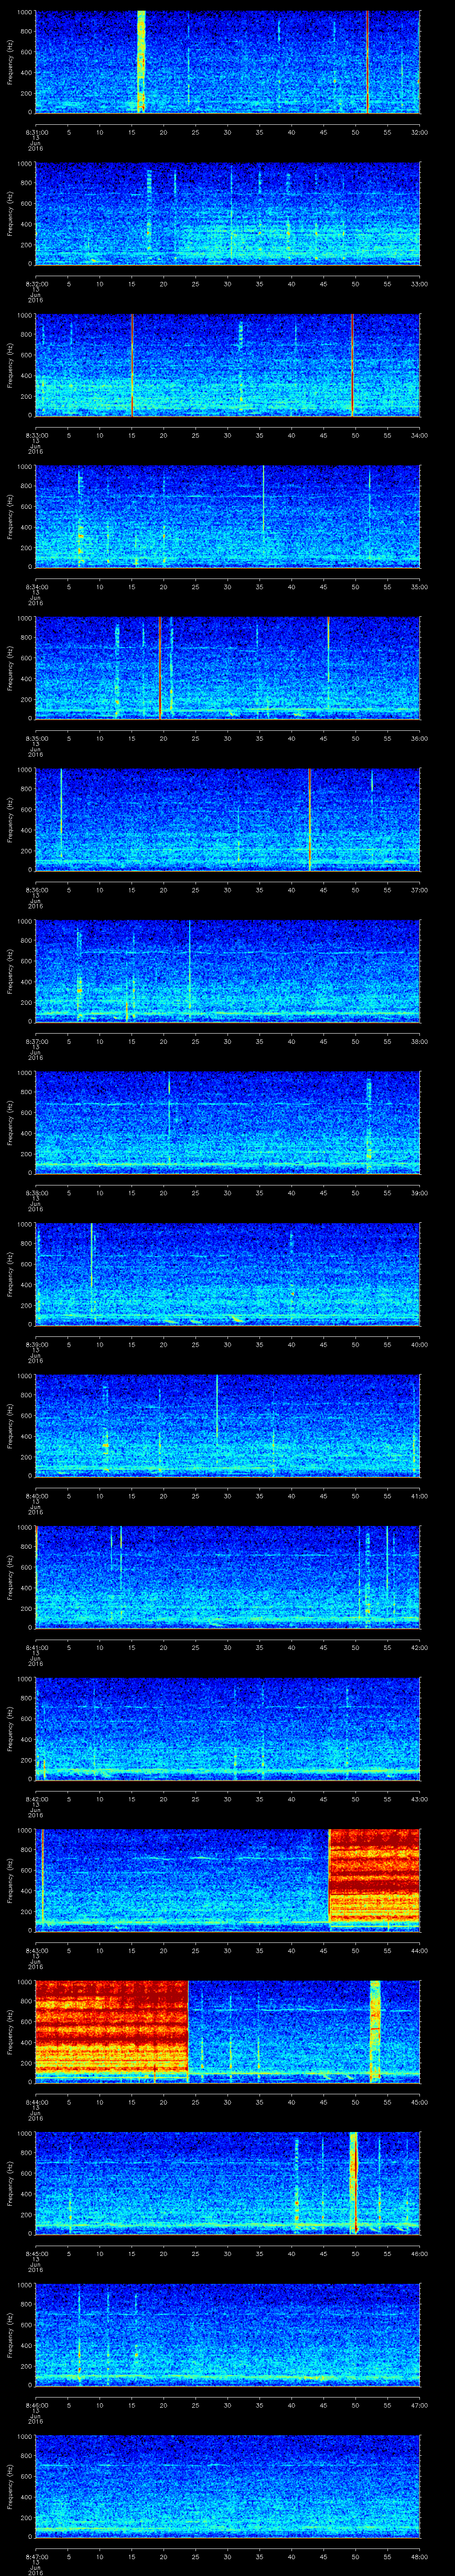The height and width of the screenshot is (2576, 455).
Task: Select the 48:00 end-time label
Action: point(419,2556)
